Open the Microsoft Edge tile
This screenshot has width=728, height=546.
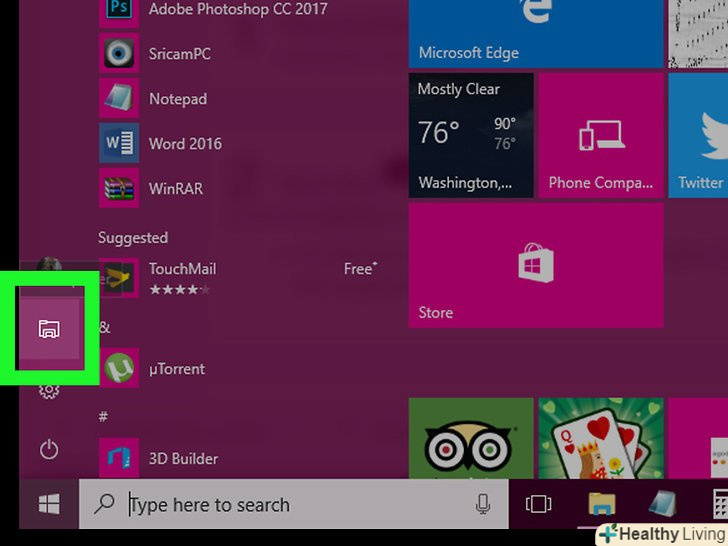(536, 33)
